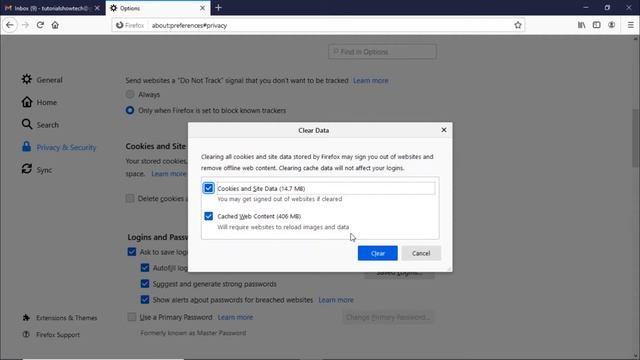Click "Cookies and Site Data (14.7 MB)" label
This screenshot has width=640, height=360.
tap(261, 188)
